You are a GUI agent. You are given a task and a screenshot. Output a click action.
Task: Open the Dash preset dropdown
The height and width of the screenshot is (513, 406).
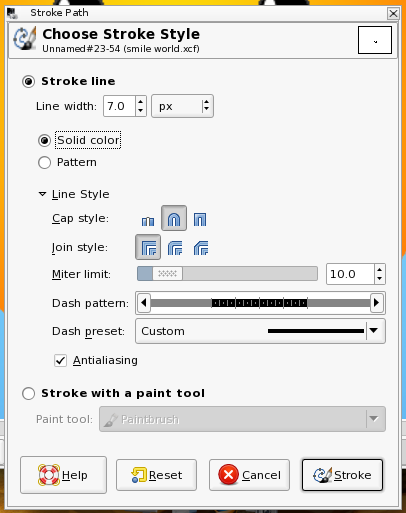[x=260, y=331]
